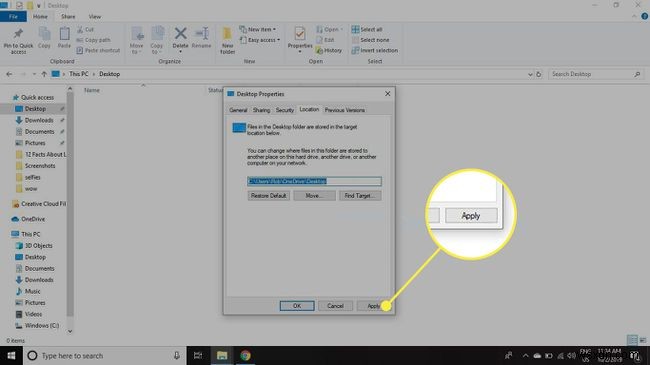The height and width of the screenshot is (365, 650).
Task: Click the Delete ribbon icon
Action: (x=180, y=39)
